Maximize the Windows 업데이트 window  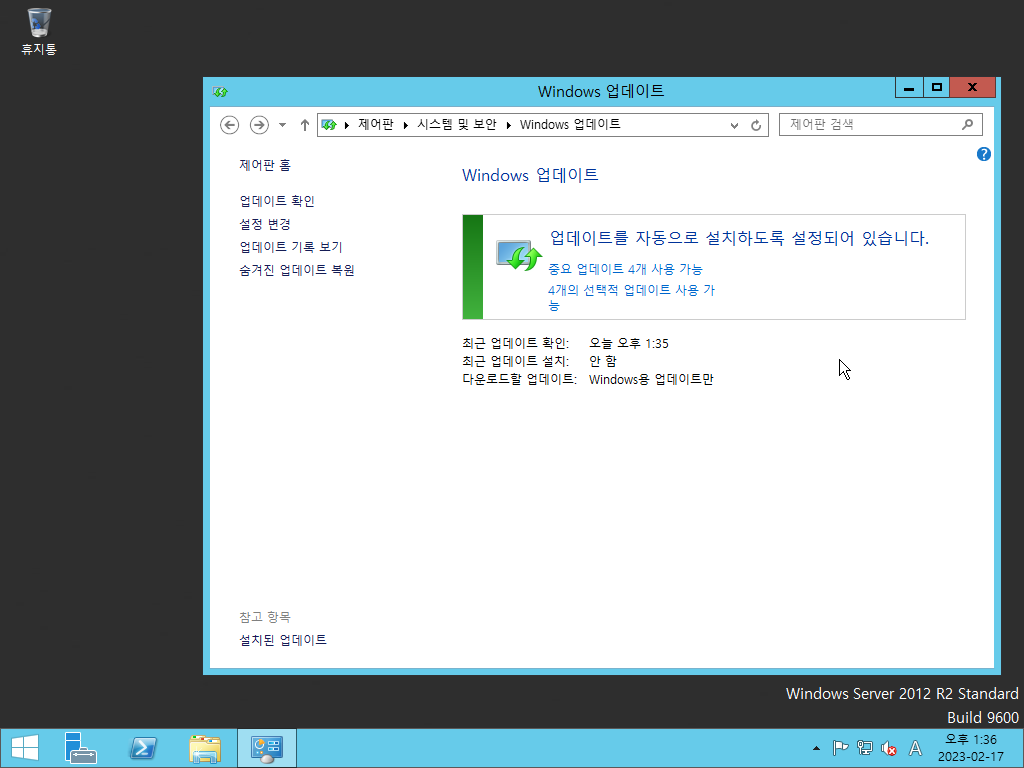point(936,88)
